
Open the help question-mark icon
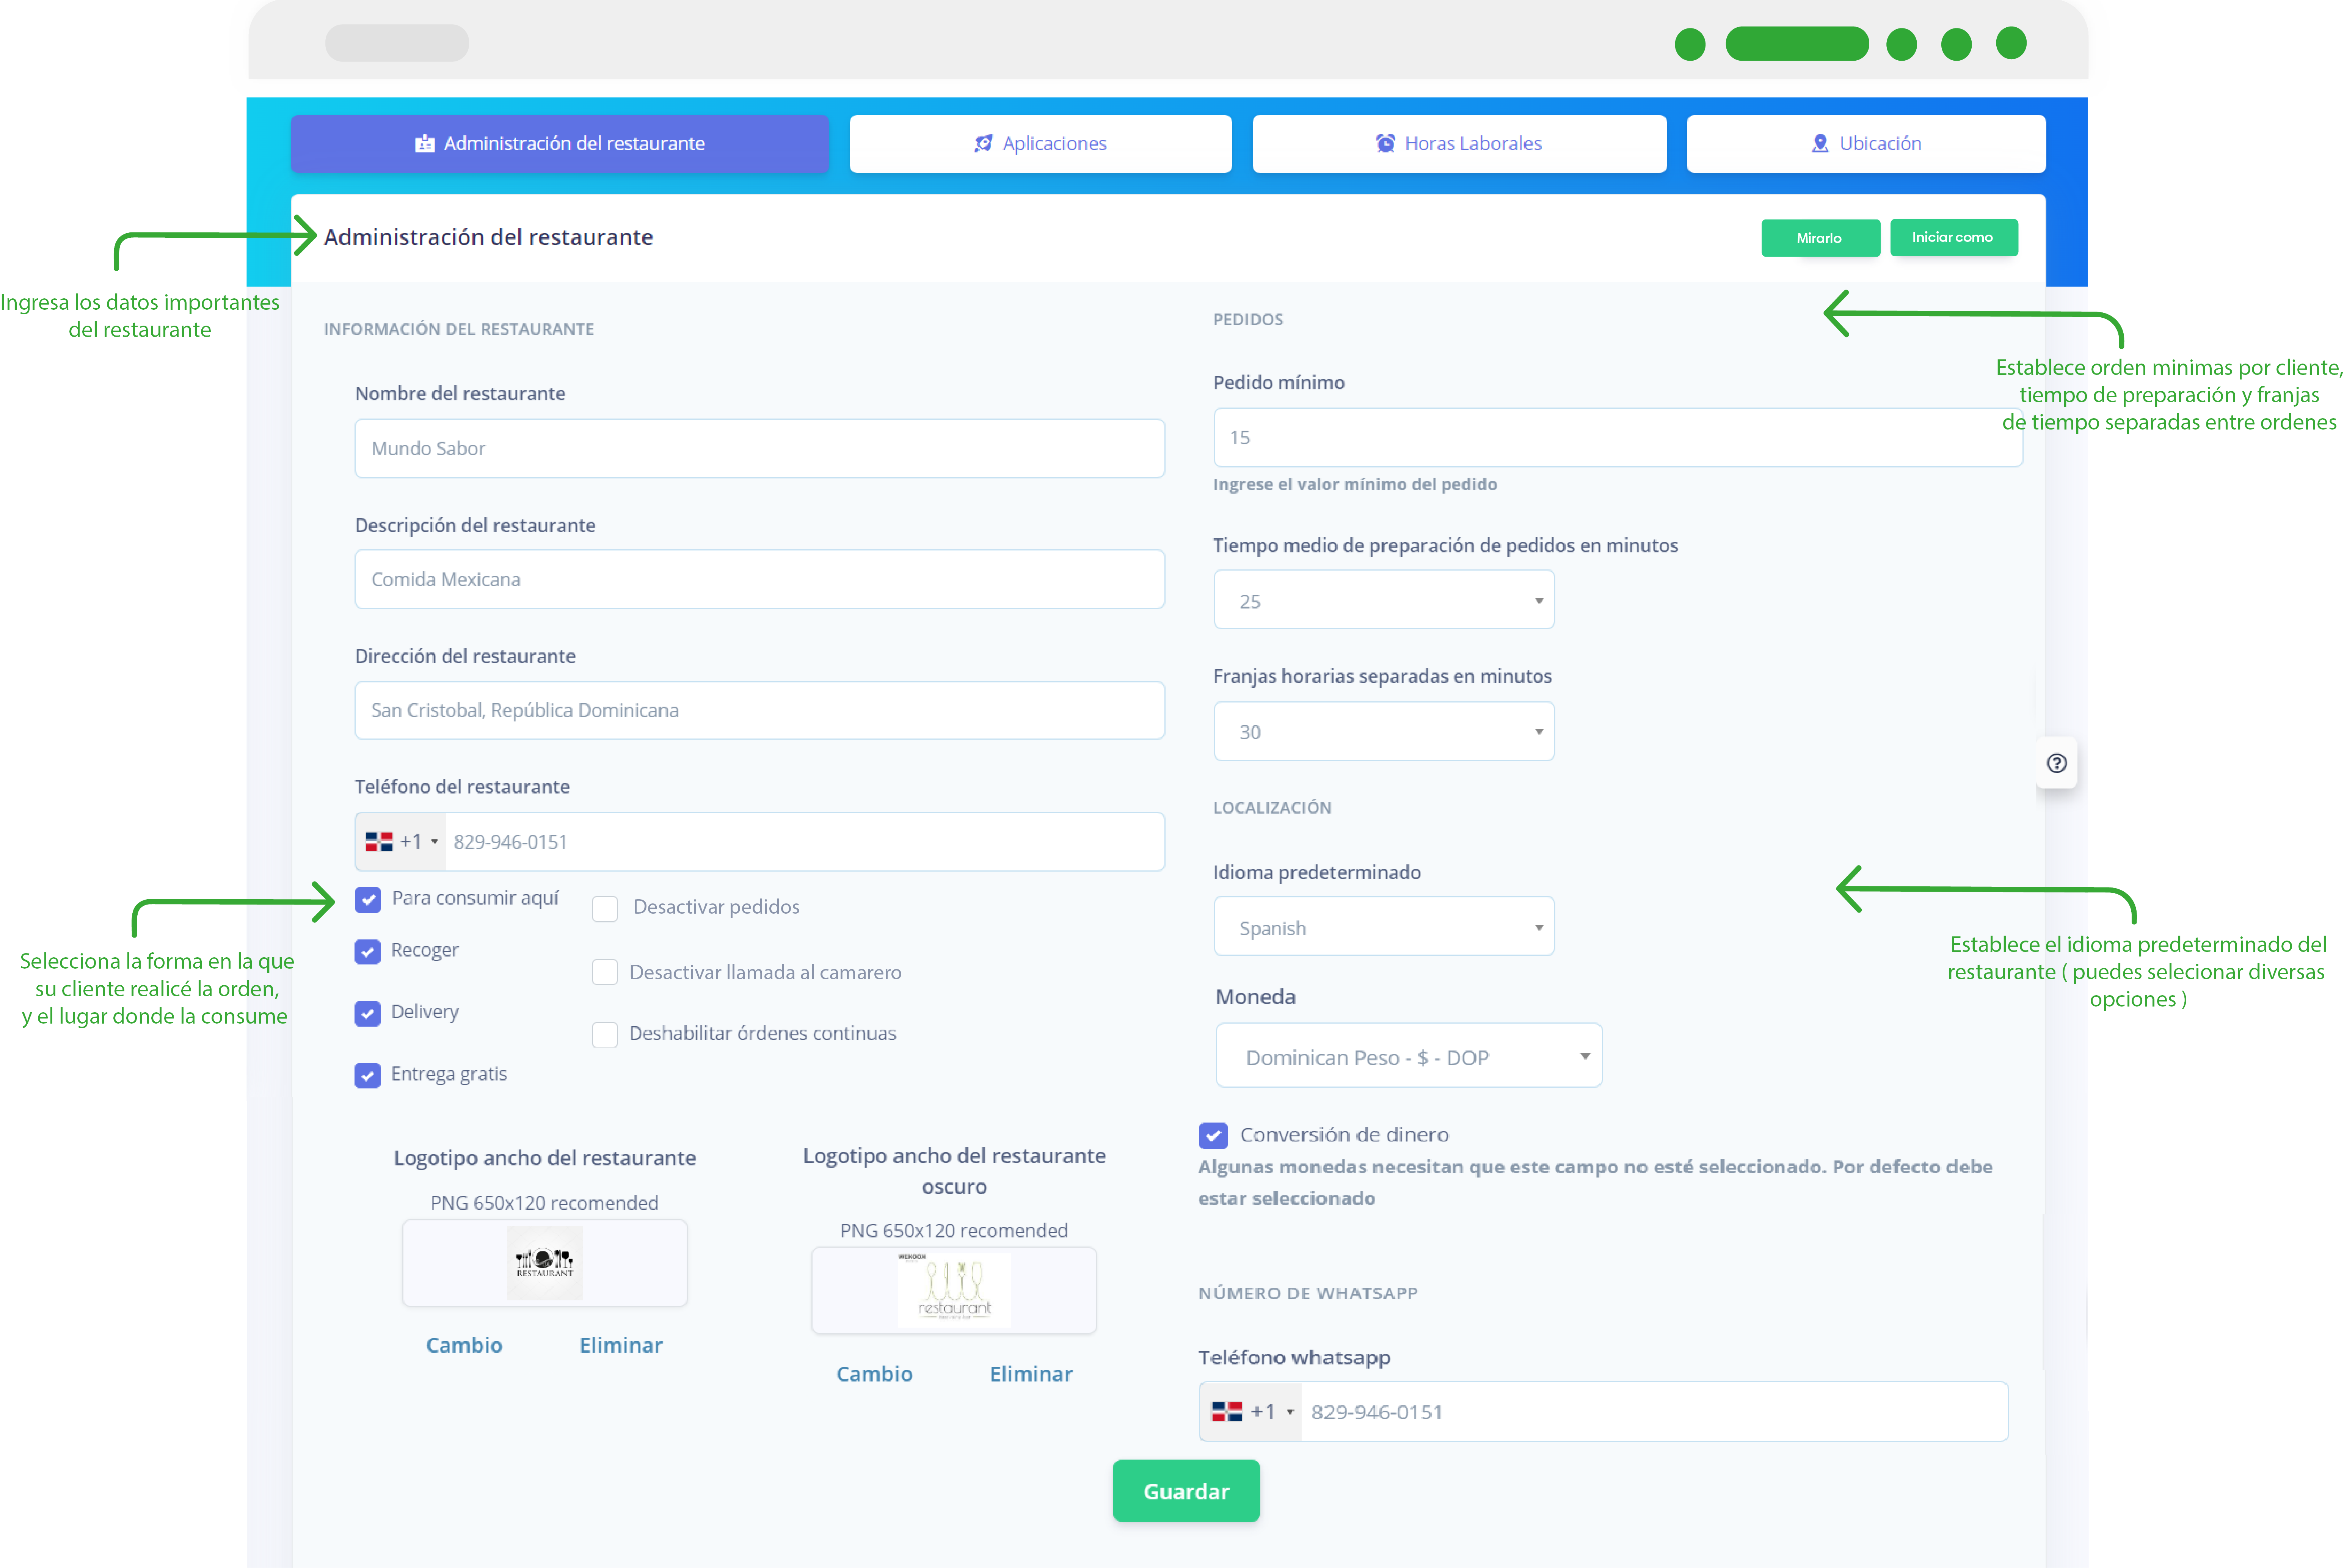point(2056,763)
